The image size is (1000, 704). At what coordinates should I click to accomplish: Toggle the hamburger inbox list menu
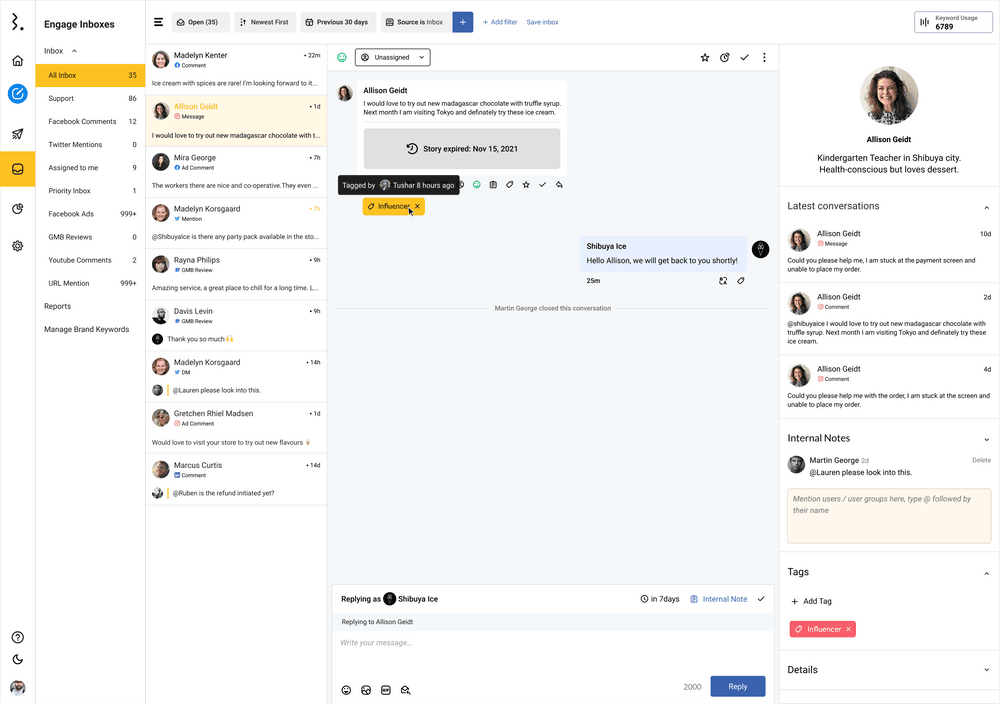(x=158, y=22)
